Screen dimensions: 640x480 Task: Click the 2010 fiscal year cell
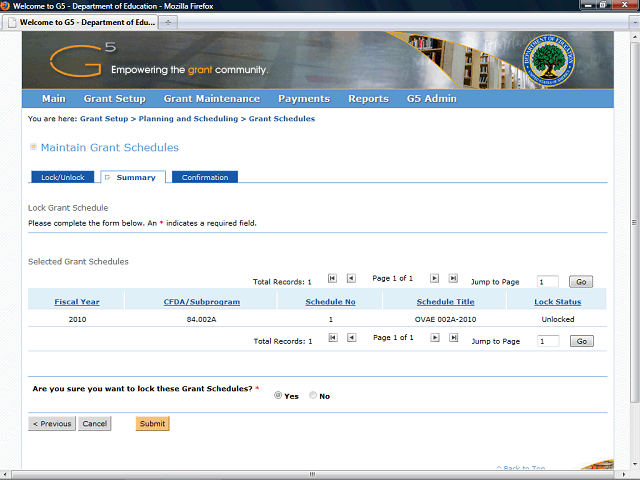77,319
